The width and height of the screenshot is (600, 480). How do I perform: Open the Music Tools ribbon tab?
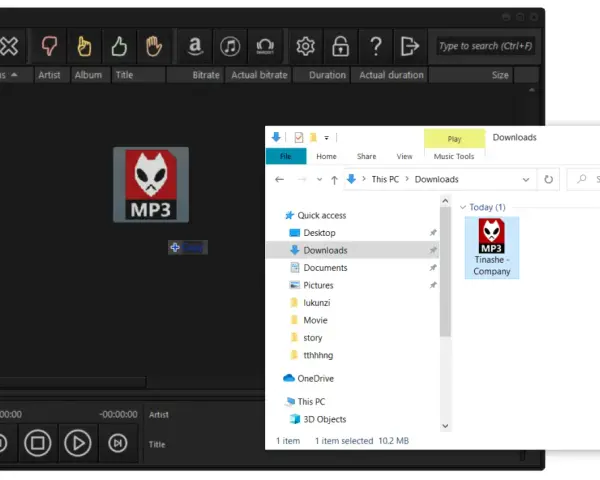454,156
